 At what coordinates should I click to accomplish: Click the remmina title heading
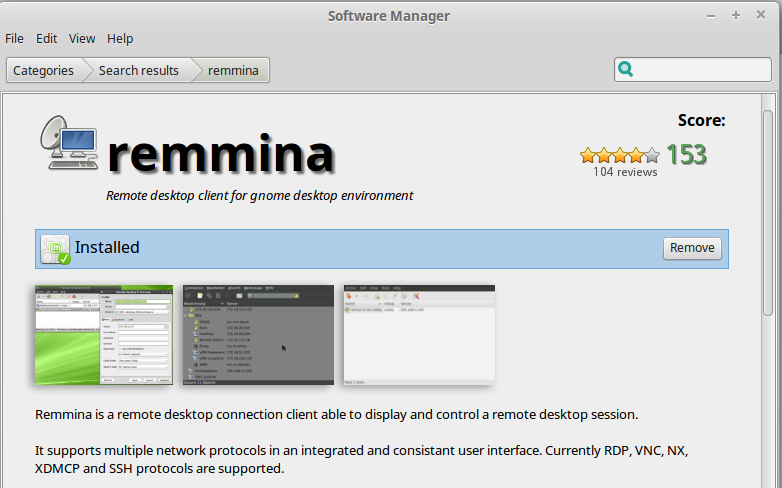[220, 153]
